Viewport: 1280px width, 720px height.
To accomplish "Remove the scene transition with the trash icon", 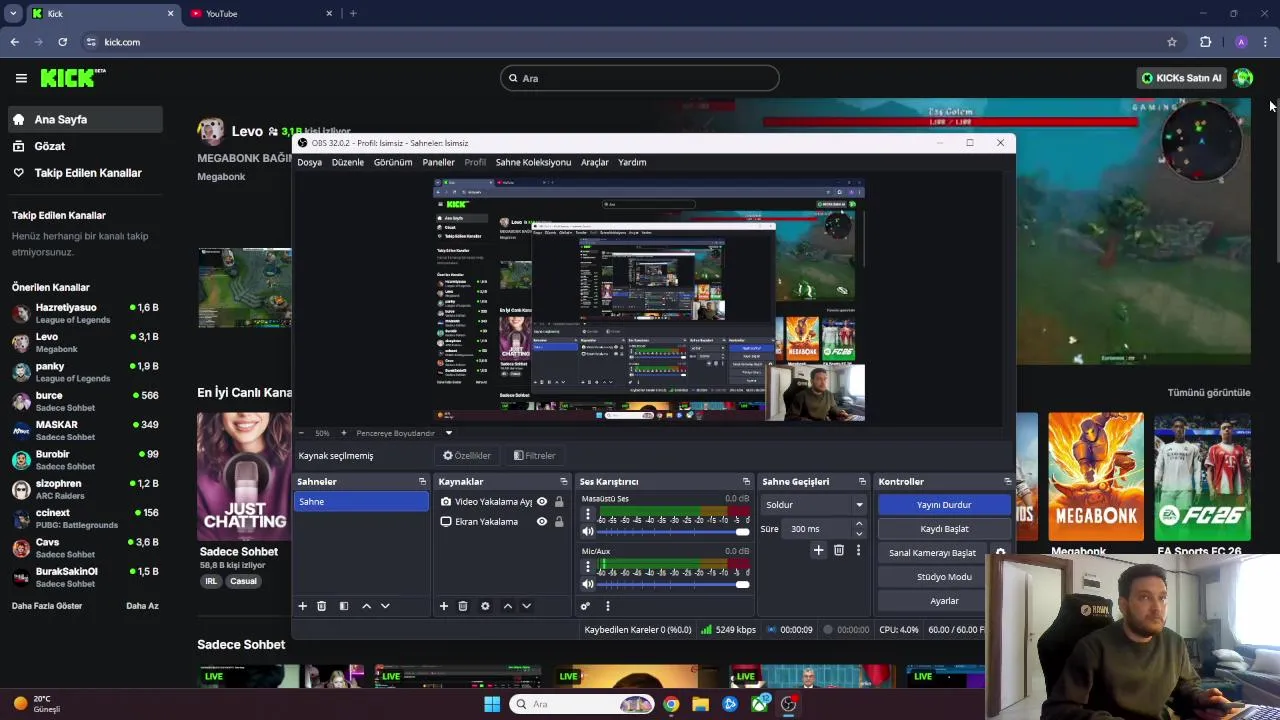I will click(x=838, y=550).
